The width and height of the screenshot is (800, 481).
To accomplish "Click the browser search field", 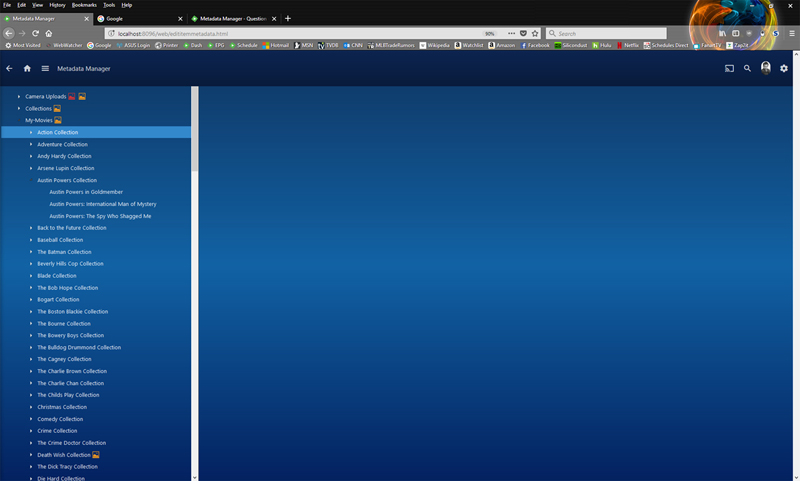I will click(606, 33).
